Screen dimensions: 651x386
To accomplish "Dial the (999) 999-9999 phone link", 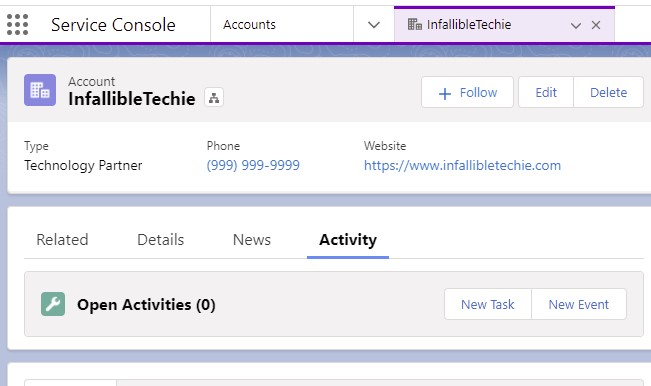I will pyautogui.click(x=253, y=165).
